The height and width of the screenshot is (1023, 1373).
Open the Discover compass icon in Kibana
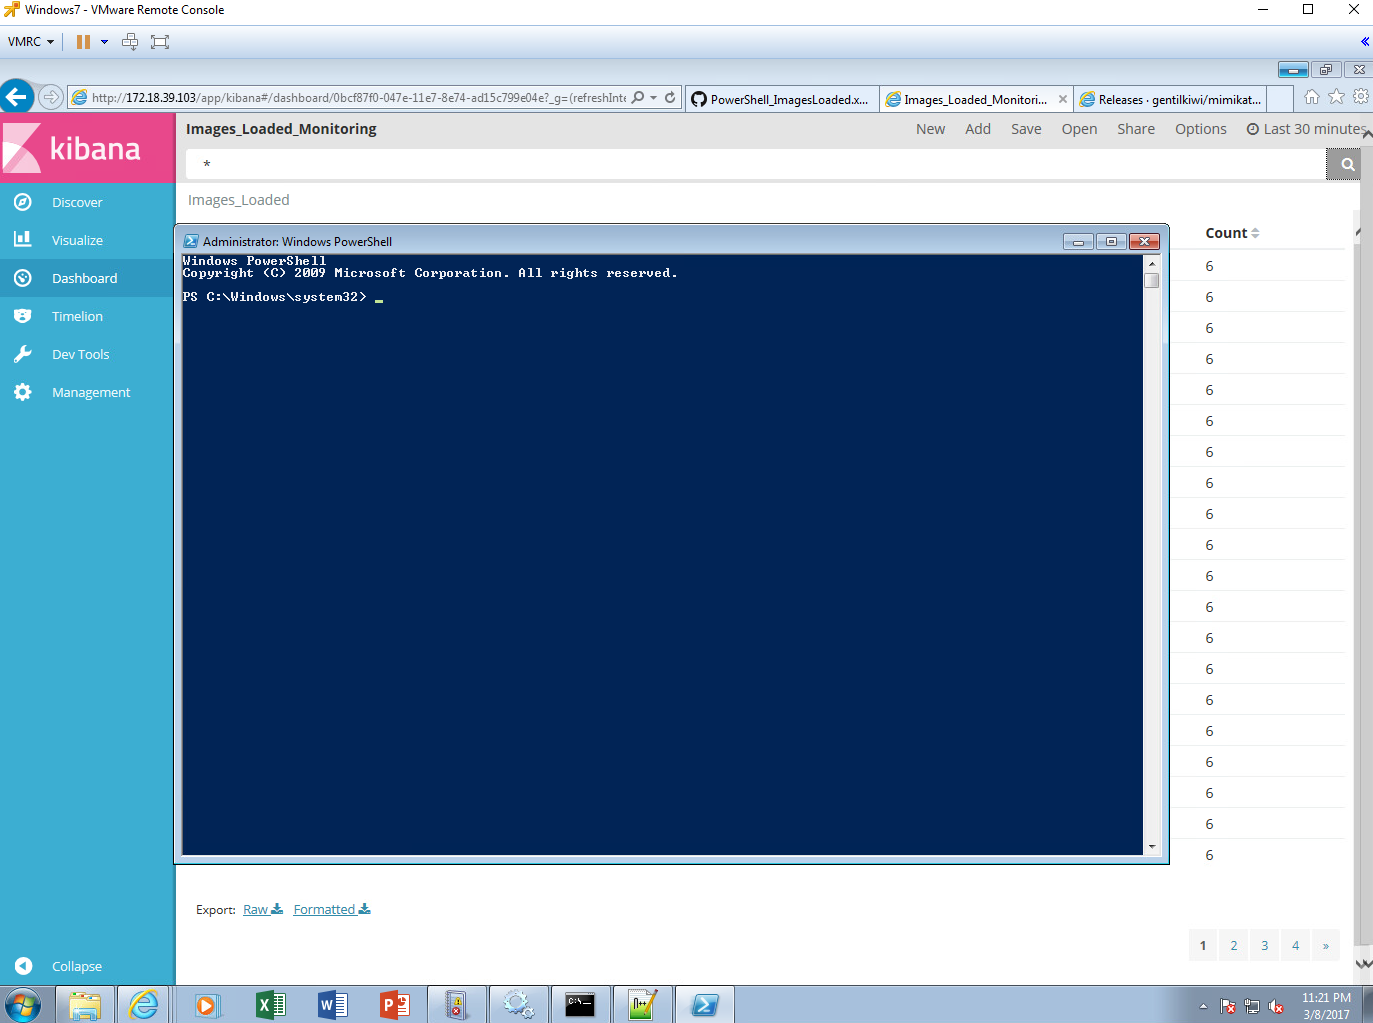(23, 202)
